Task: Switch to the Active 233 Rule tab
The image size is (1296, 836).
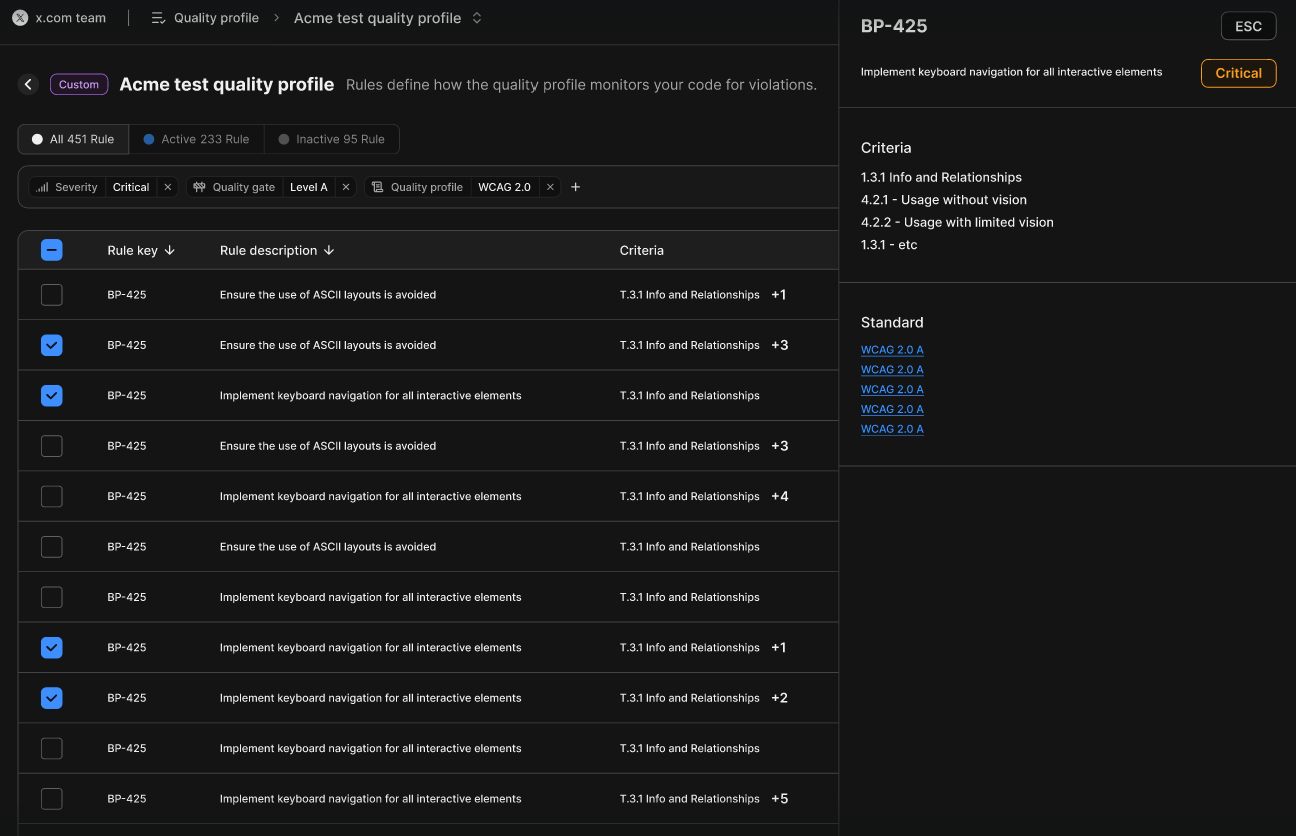Action: tap(196, 139)
